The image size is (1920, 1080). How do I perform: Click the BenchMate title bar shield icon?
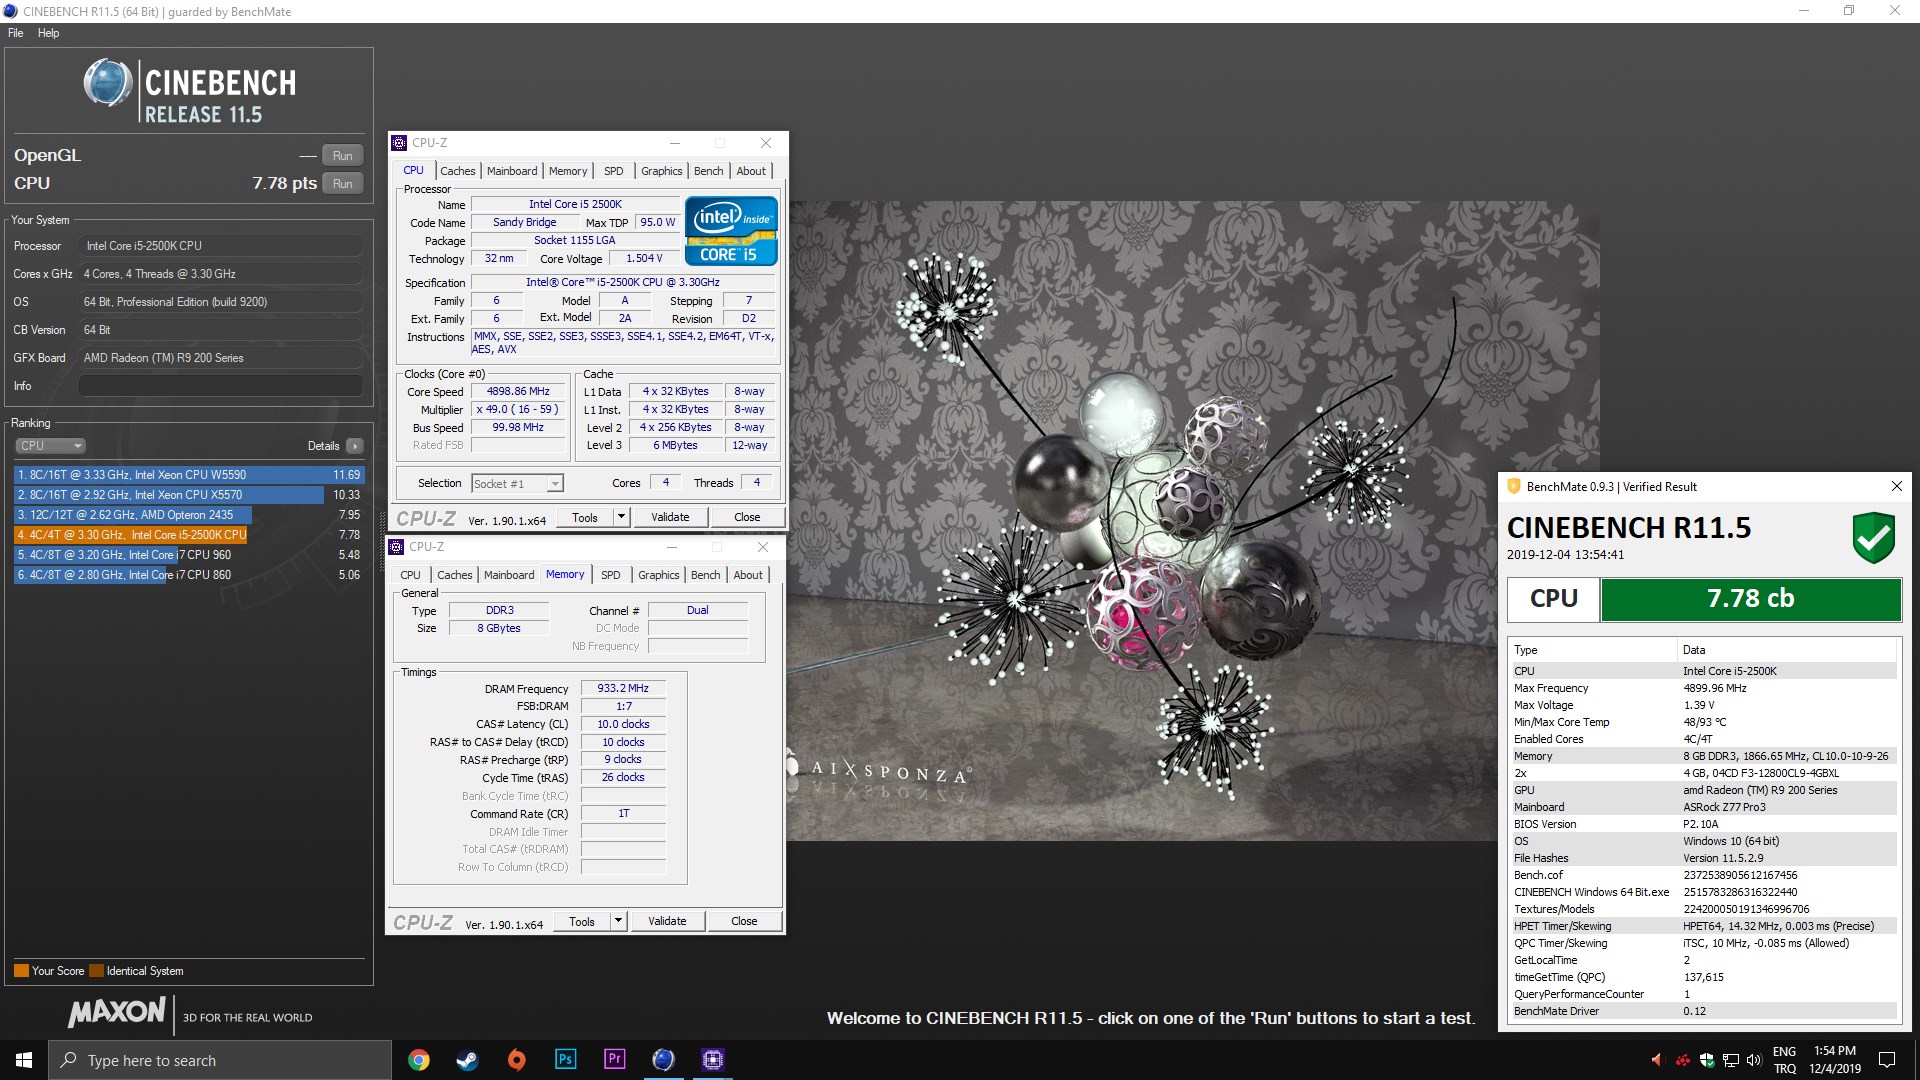(1514, 486)
